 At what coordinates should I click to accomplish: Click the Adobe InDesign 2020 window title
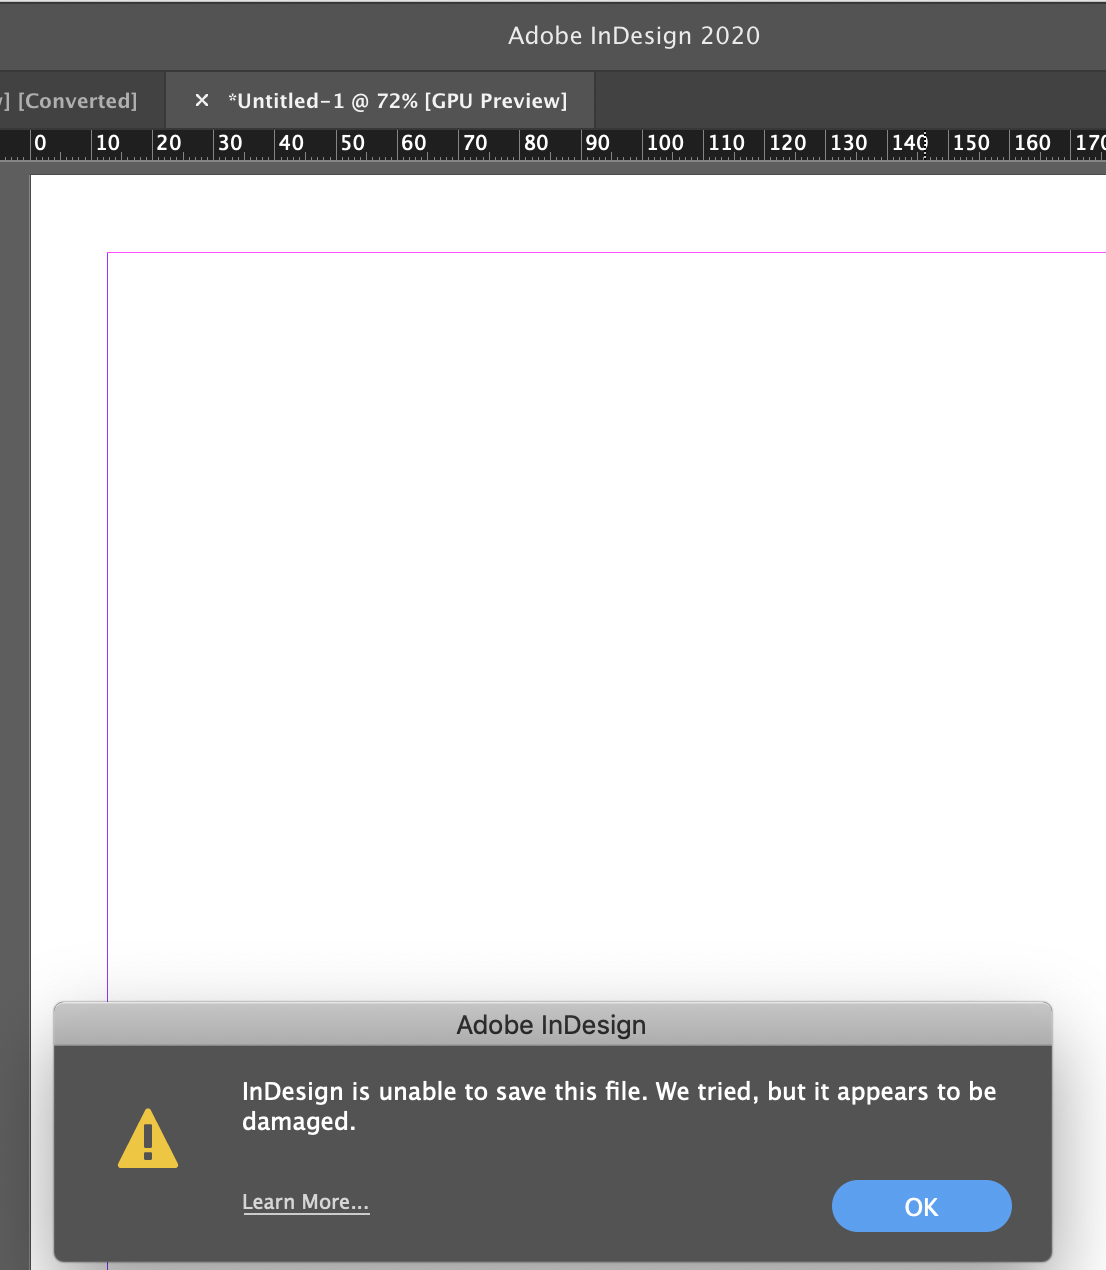click(634, 36)
